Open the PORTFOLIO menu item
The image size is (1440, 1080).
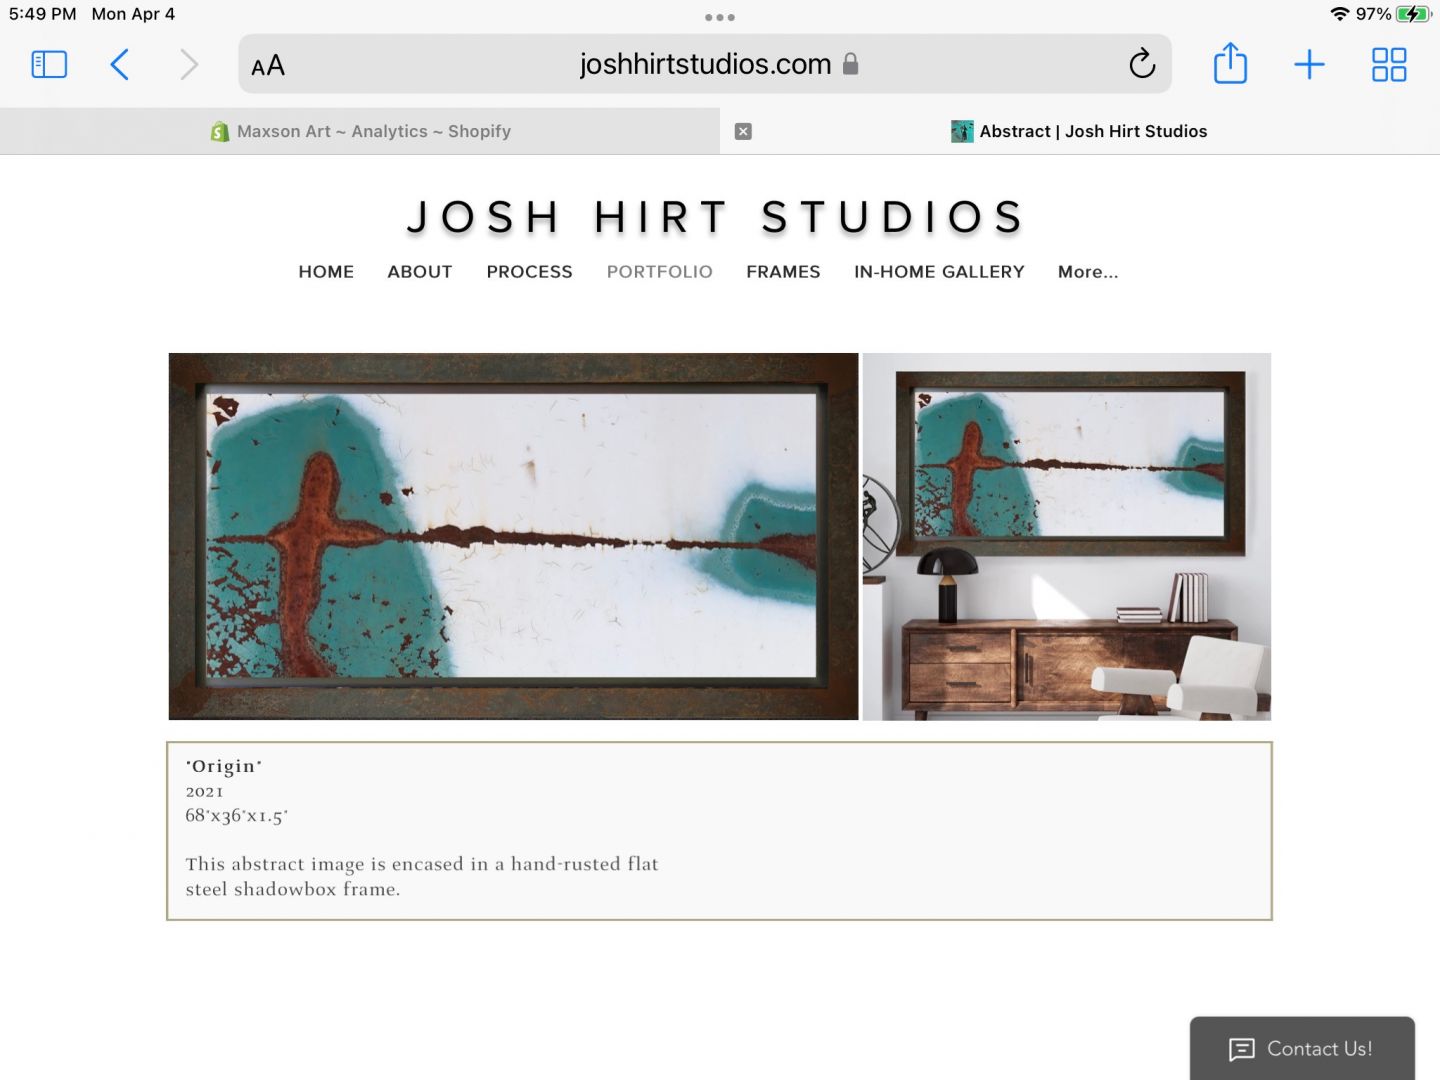click(x=660, y=272)
